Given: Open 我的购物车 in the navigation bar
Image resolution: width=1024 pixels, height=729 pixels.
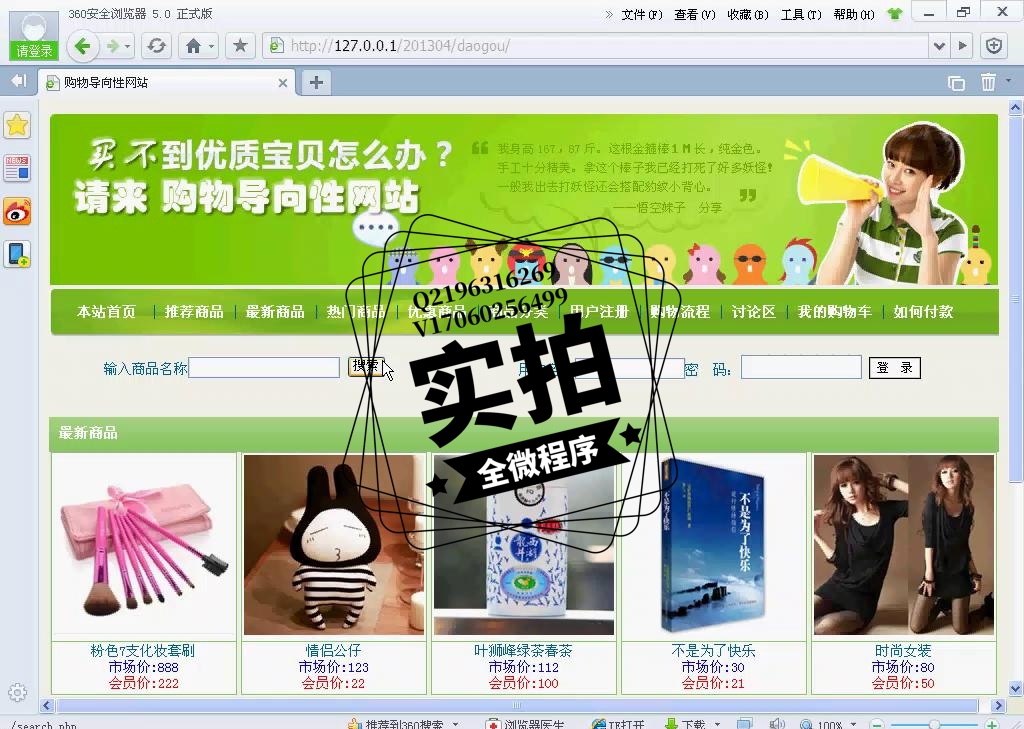Looking at the screenshot, I should 835,312.
